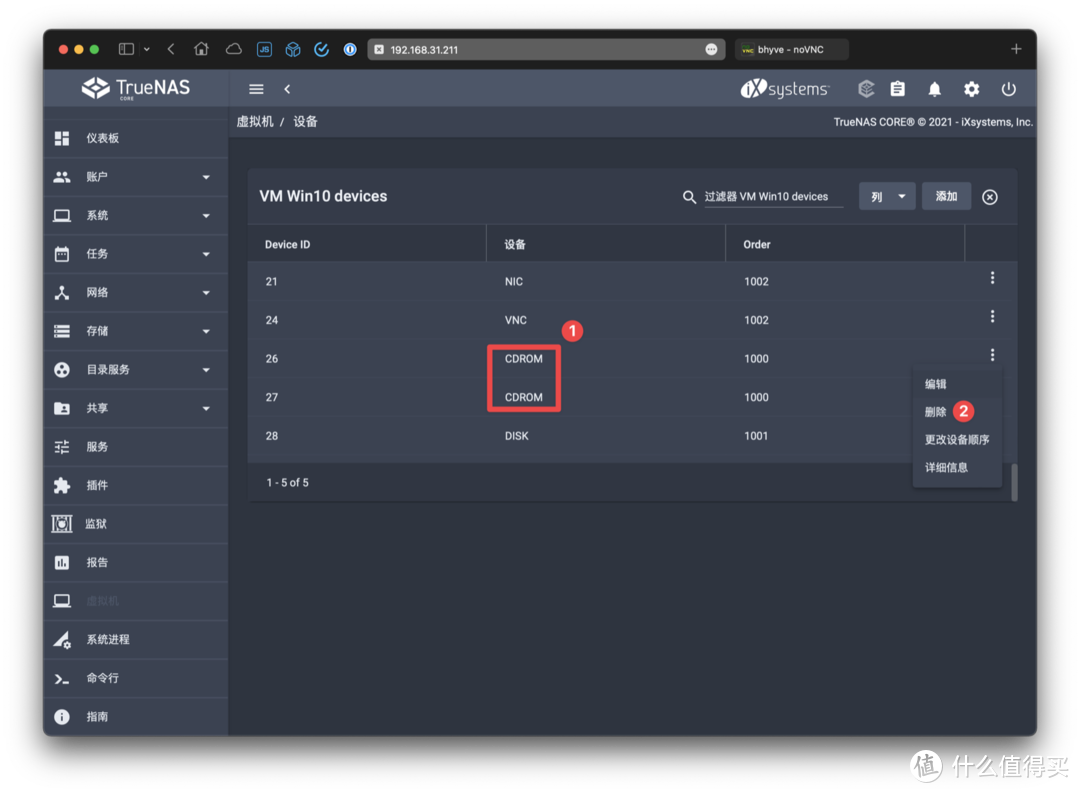The height and width of the screenshot is (793, 1080).
Task: Sort by Device ID column header
Action: pyautogui.click(x=287, y=245)
